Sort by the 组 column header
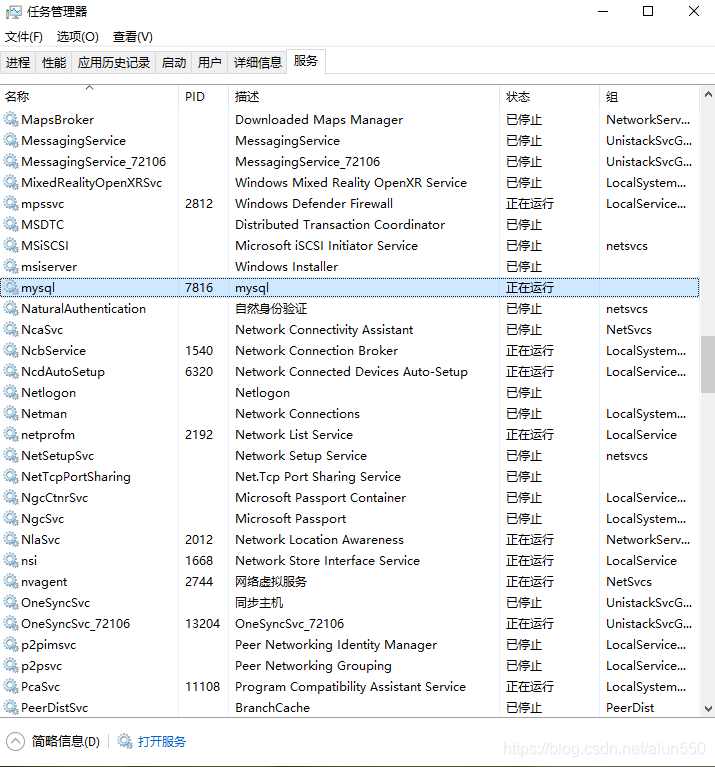The height and width of the screenshot is (767, 715). coord(649,96)
